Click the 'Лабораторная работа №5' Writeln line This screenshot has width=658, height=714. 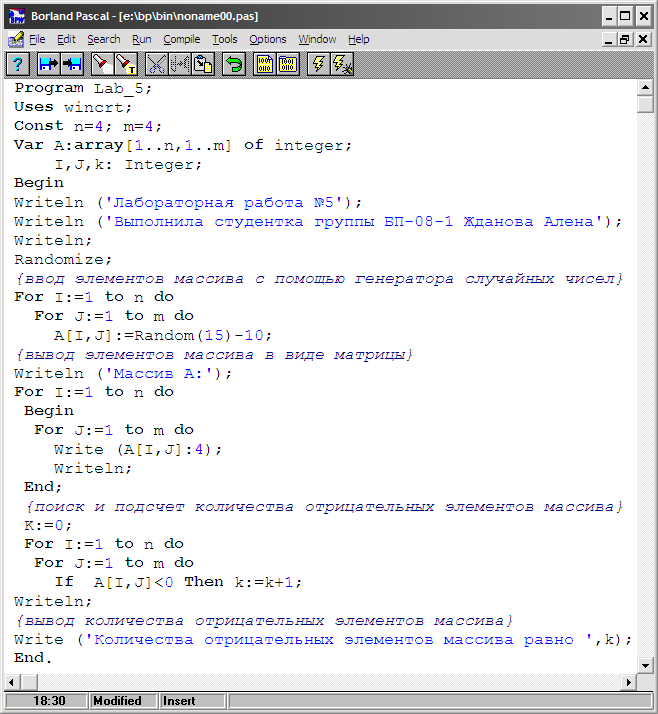pos(188,203)
